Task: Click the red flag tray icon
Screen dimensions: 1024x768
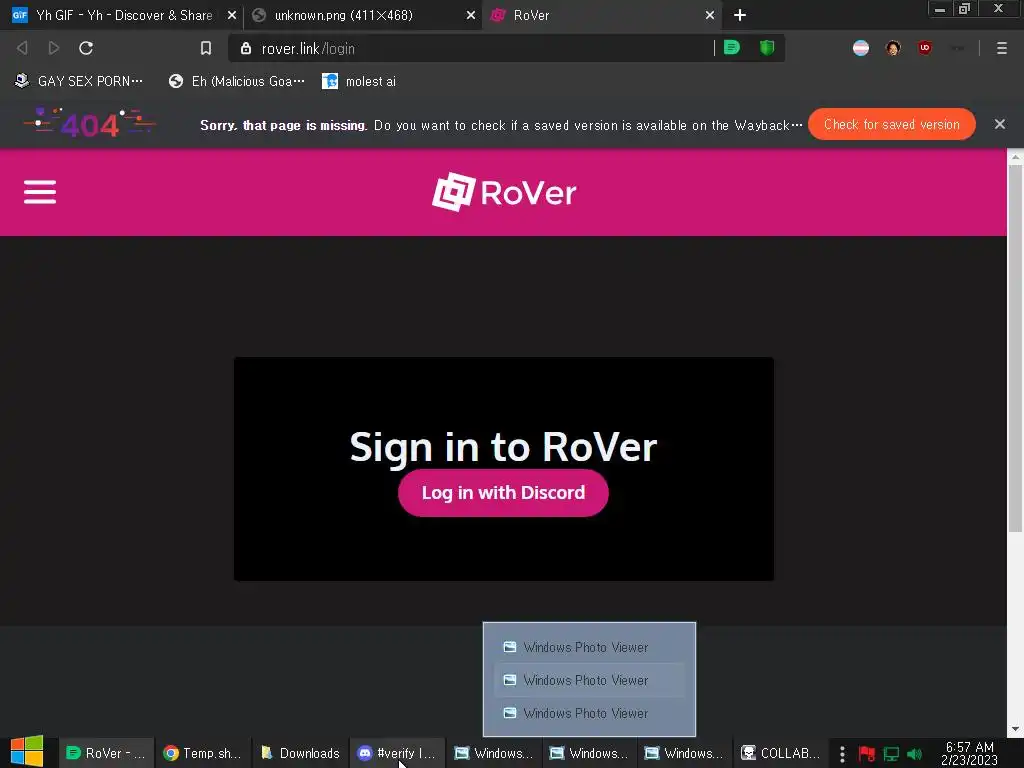Action: coord(867,754)
